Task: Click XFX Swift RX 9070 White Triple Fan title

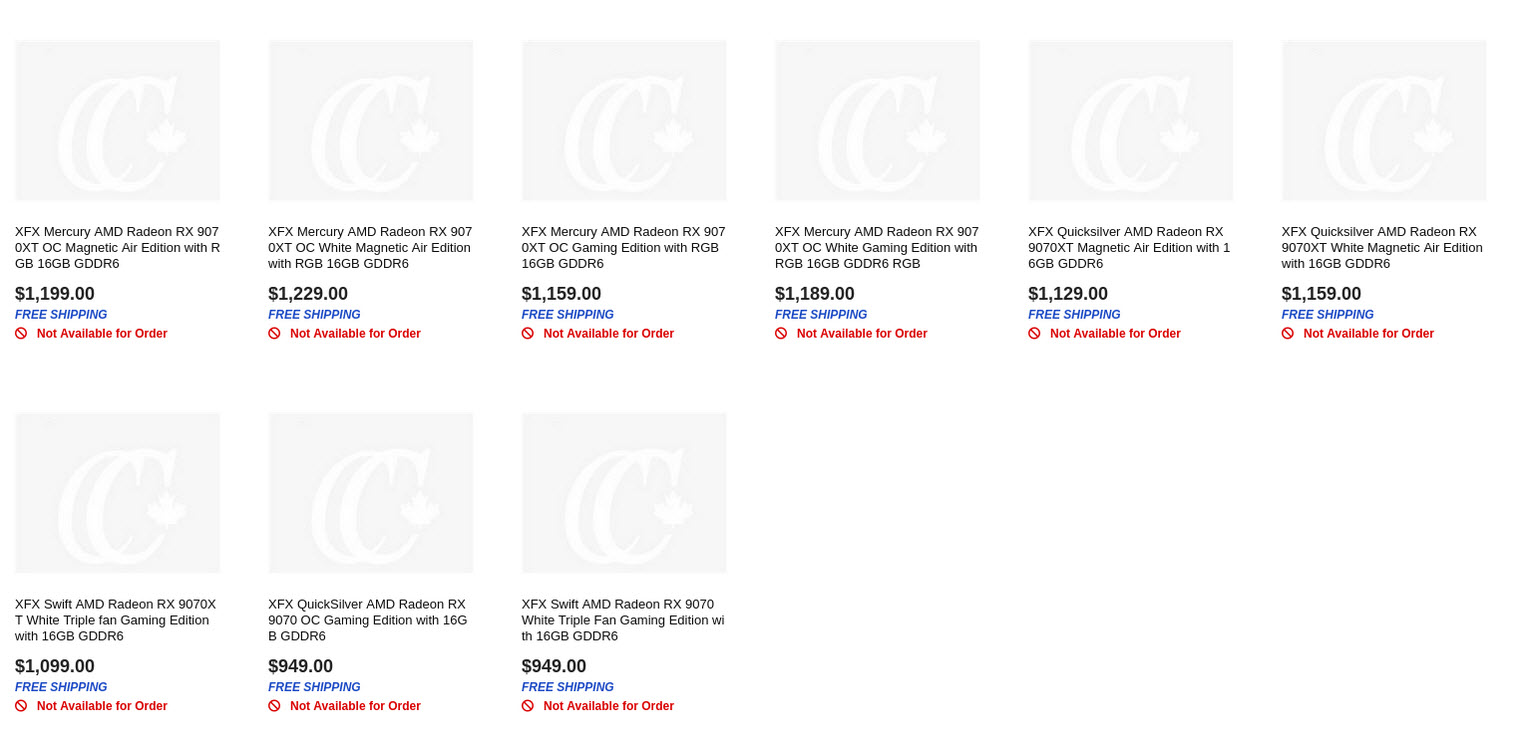Action: click(622, 620)
